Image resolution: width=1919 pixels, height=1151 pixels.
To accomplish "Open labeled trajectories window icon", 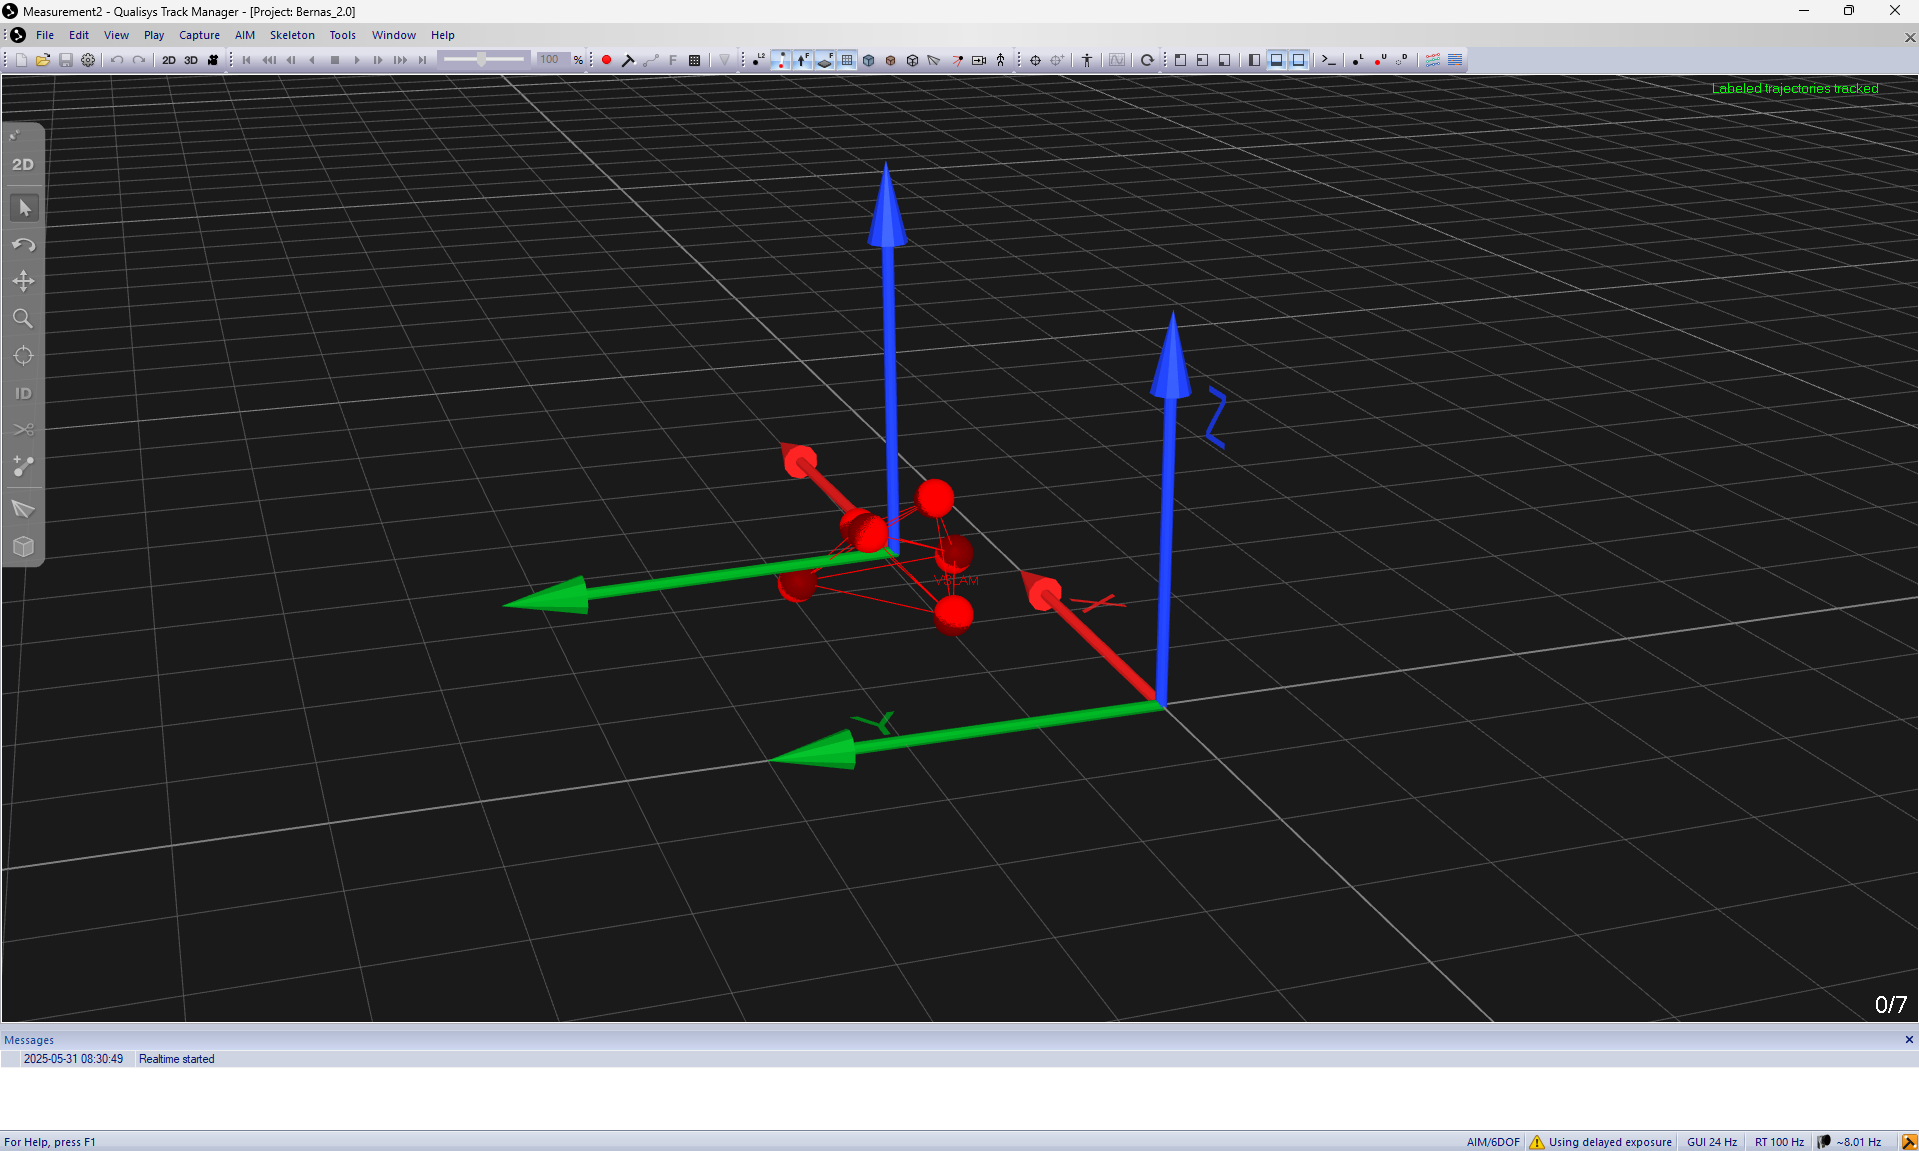I will pyautogui.click(x=1358, y=60).
